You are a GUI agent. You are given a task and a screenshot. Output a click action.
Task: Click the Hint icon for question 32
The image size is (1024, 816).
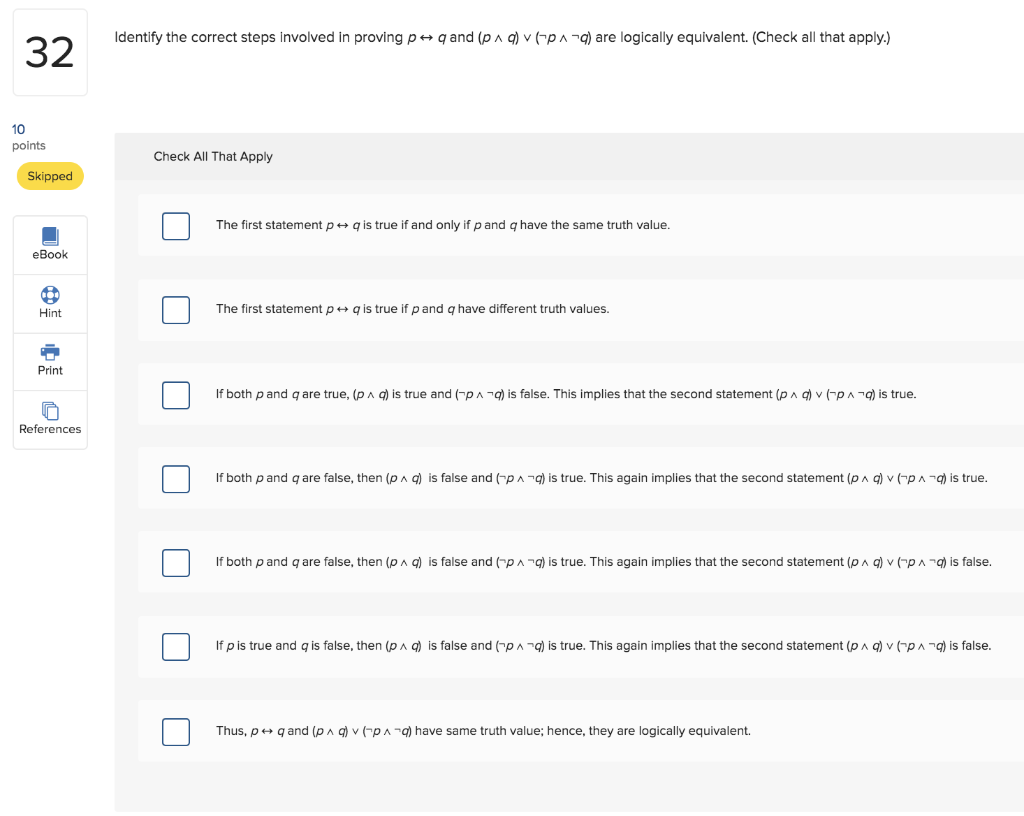pyautogui.click(x=50, y=302)
